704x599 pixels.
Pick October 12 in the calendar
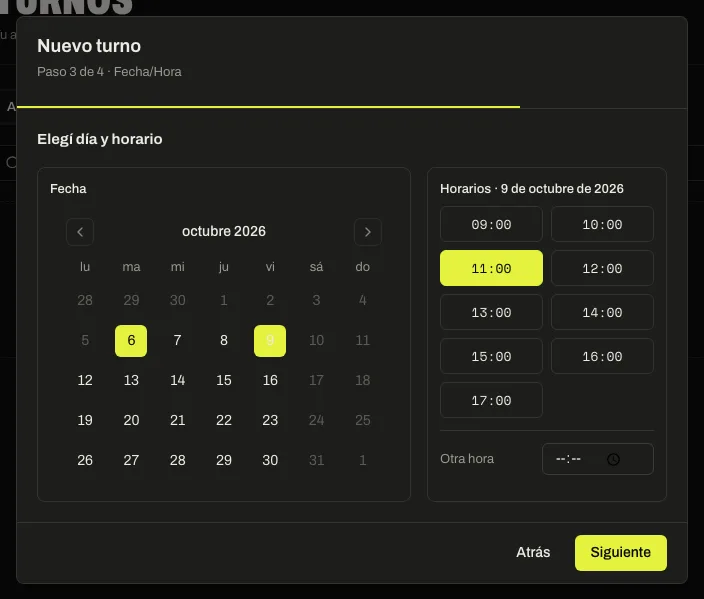(x=85, y=380)
